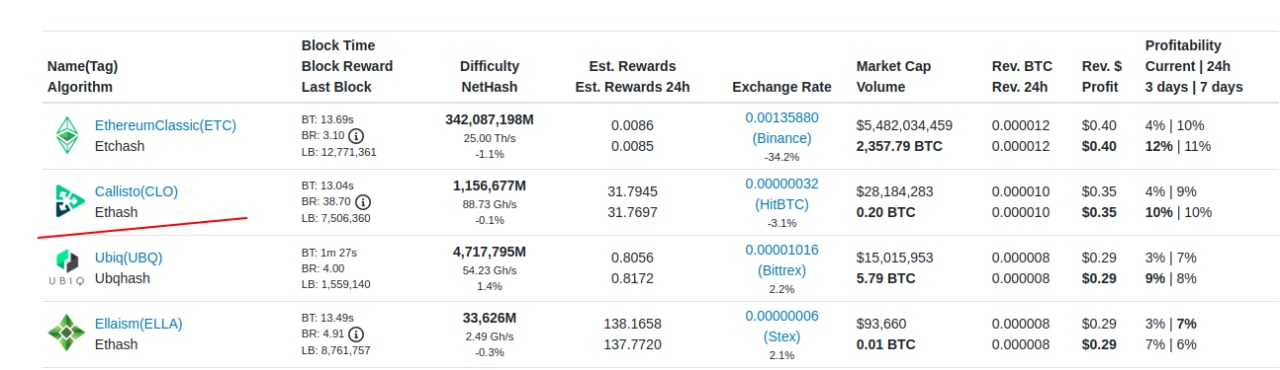Open exchange rate 0.00000032 link
Viewport: 1280px width, 370px height.
click(x=782, y=183)
